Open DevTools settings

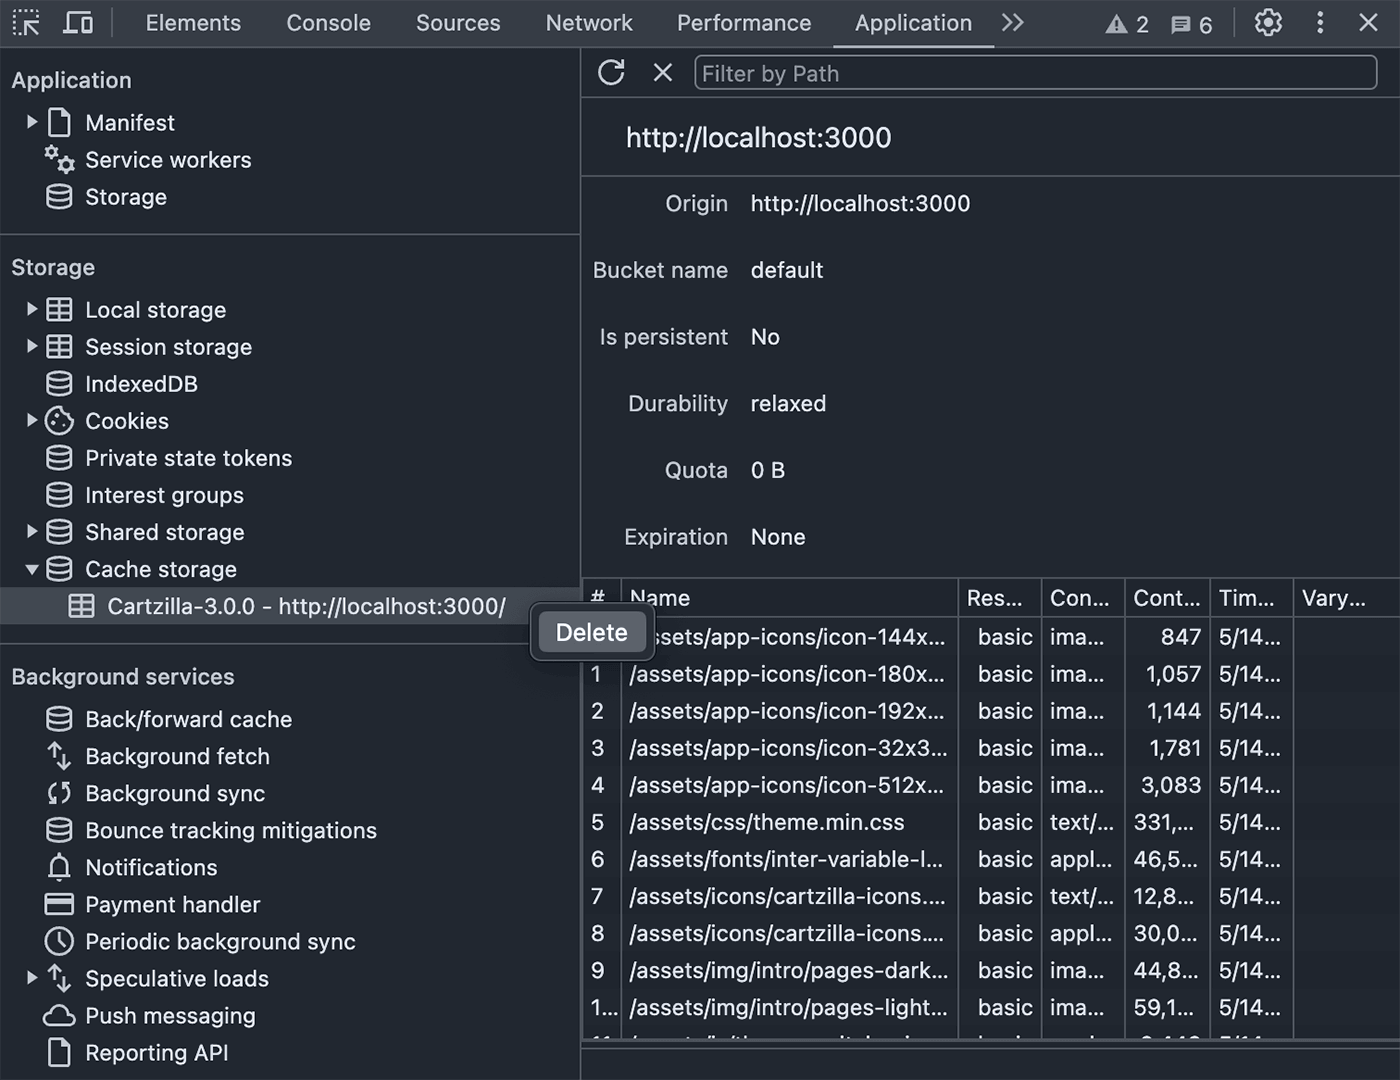(1267, 22)
